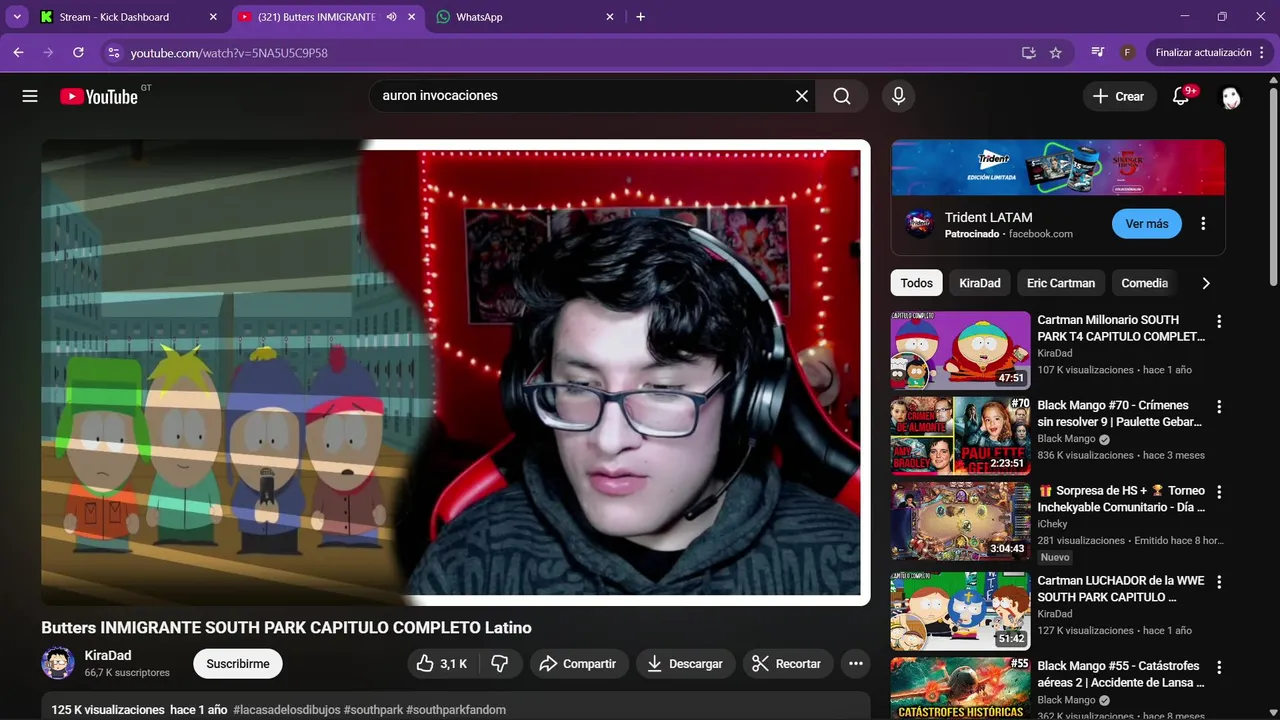1280x720 pixels.
Task: Open options for Cartman LUCHADOR video
Action: (1218, 582)
